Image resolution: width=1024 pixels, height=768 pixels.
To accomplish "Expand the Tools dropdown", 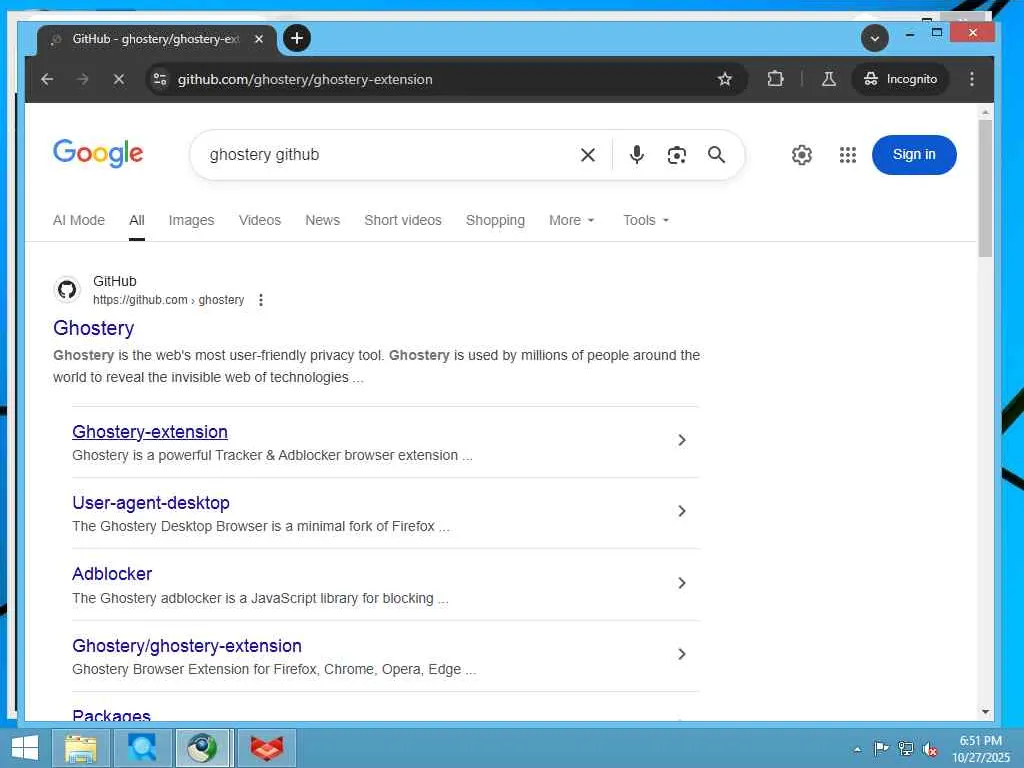I will tap(646, 220).
